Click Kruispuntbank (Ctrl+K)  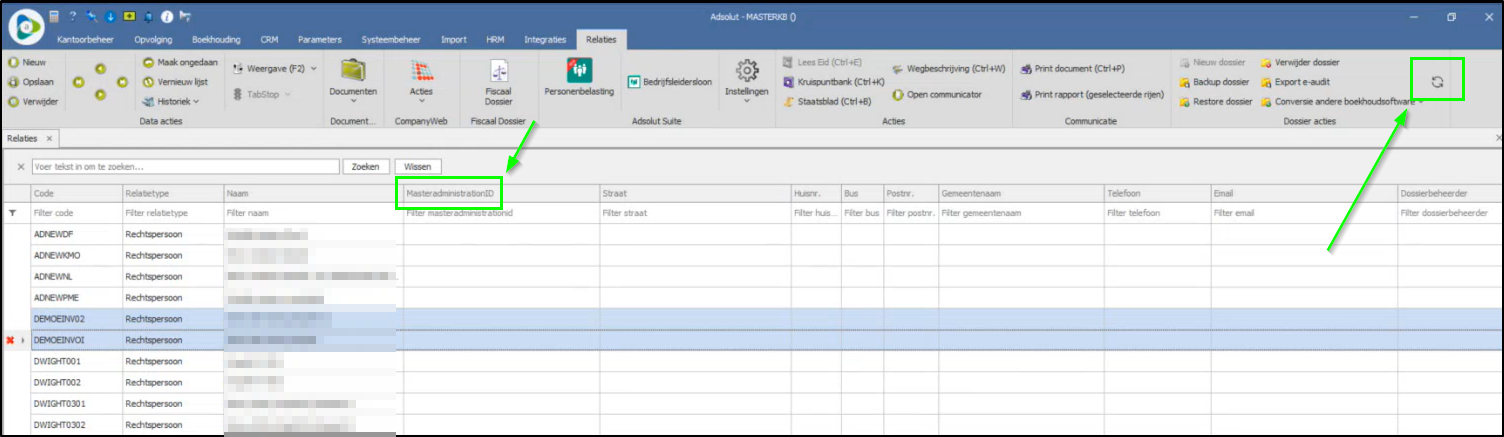pyautogui.click(x=834, y=82)
